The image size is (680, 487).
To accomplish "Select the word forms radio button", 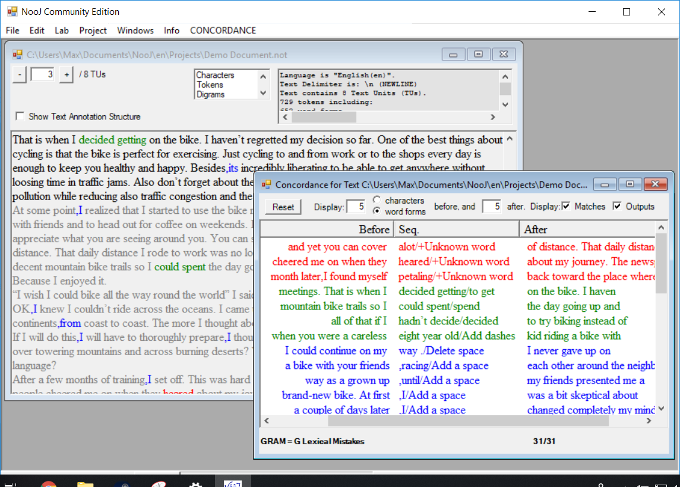I will pos(376,212).
